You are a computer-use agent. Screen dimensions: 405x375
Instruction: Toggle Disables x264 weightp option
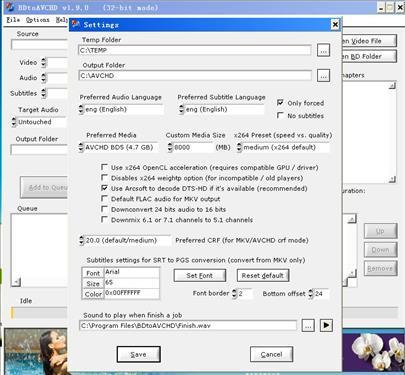104,177
